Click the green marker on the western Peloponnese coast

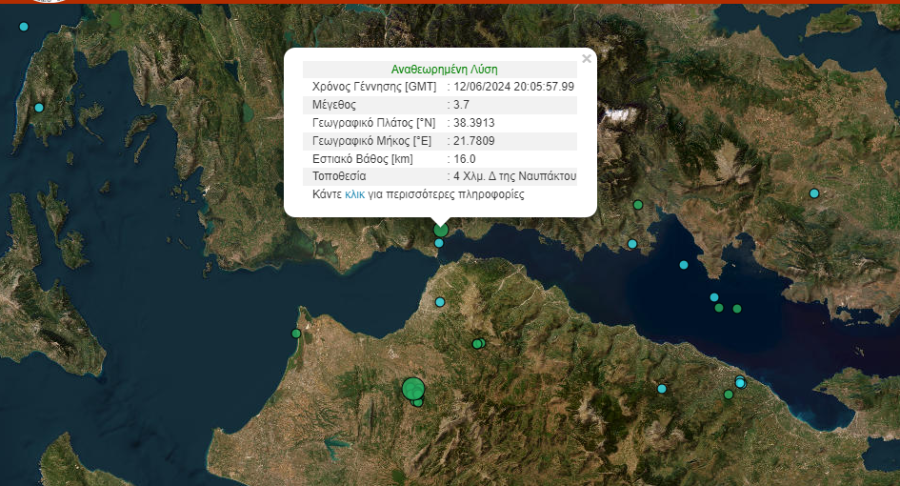coord(296,333)
